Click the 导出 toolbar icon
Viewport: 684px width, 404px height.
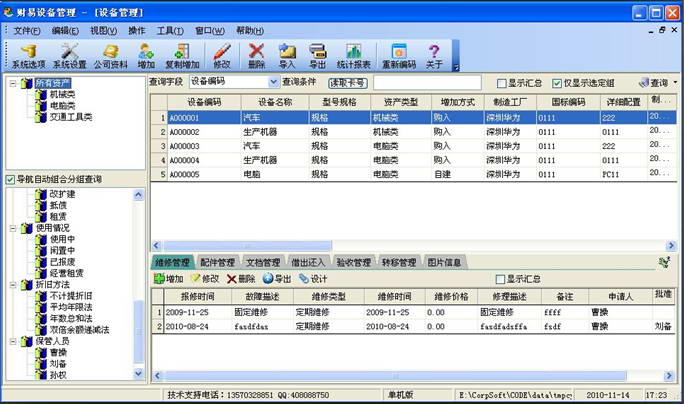tap(318, 56)
